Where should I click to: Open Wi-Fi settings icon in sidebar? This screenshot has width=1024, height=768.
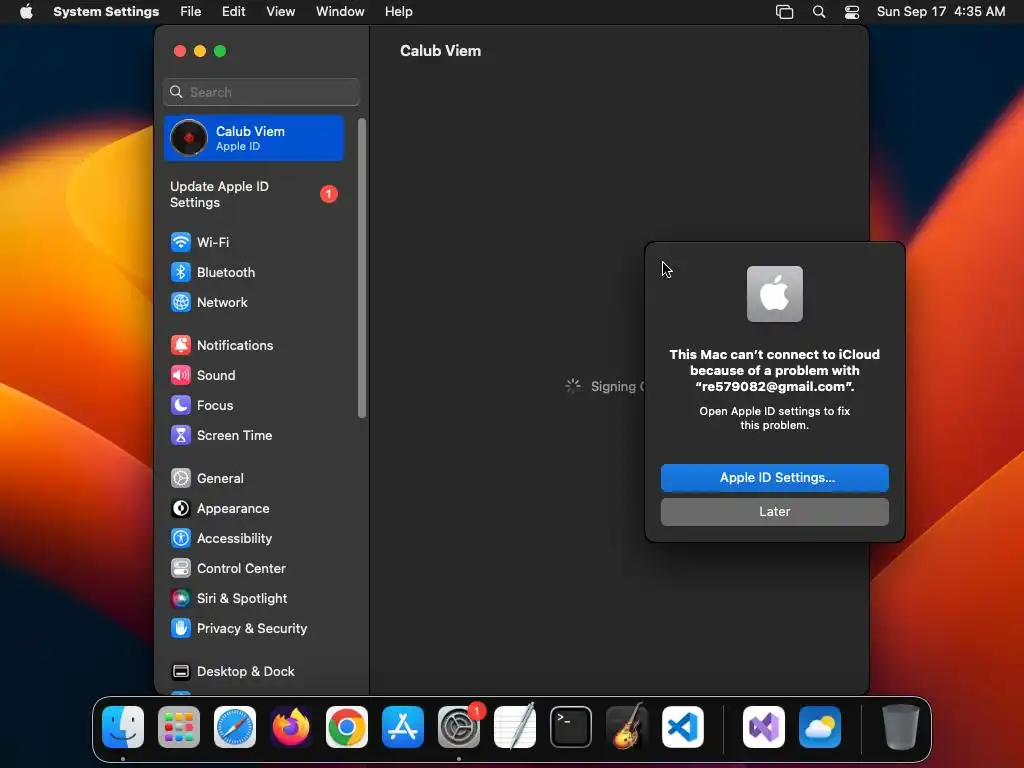pyautogui.click(x=181, y=242)
